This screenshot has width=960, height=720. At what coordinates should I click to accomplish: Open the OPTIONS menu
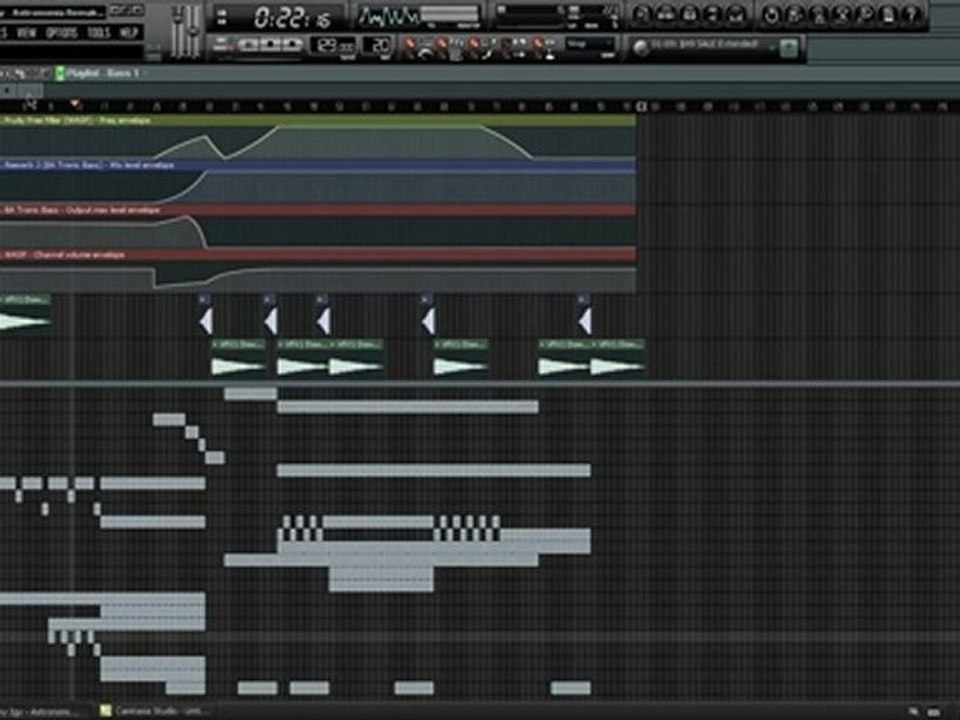point(61,32)
